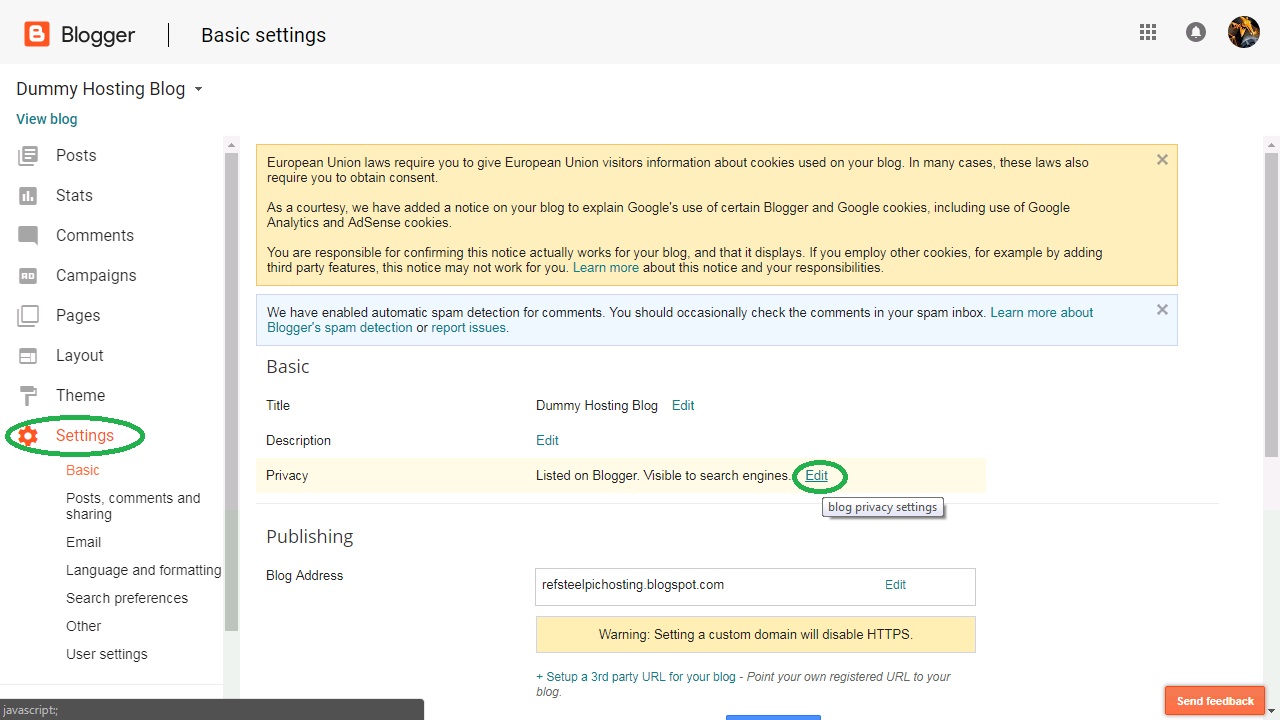Open Search preferences settings
Screen dimensions: 1280x720
pos(127,598)
